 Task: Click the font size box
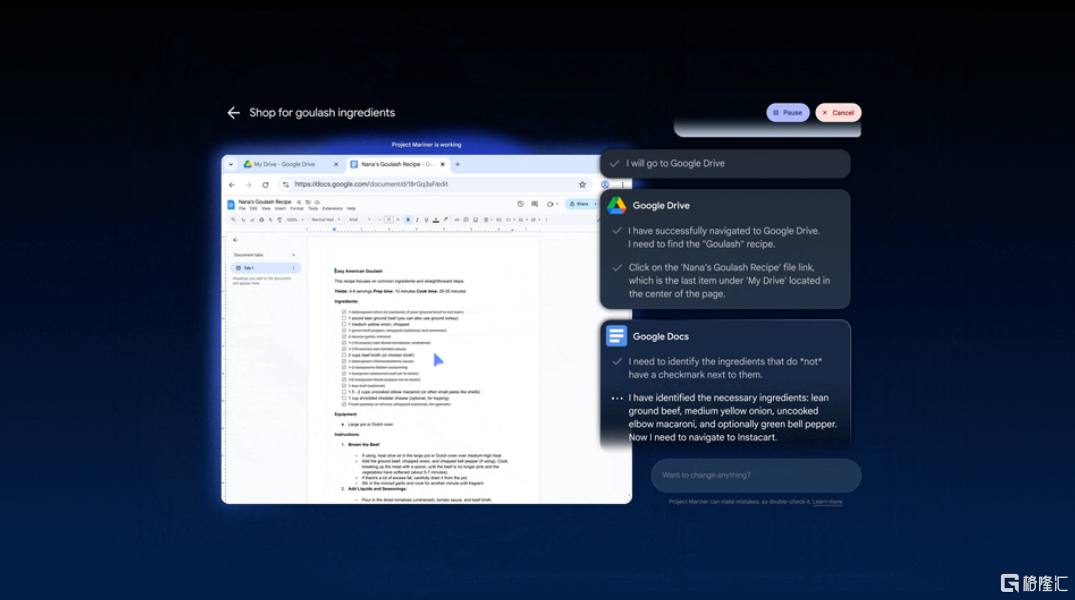pyautogui.click(x=389, y=220)
